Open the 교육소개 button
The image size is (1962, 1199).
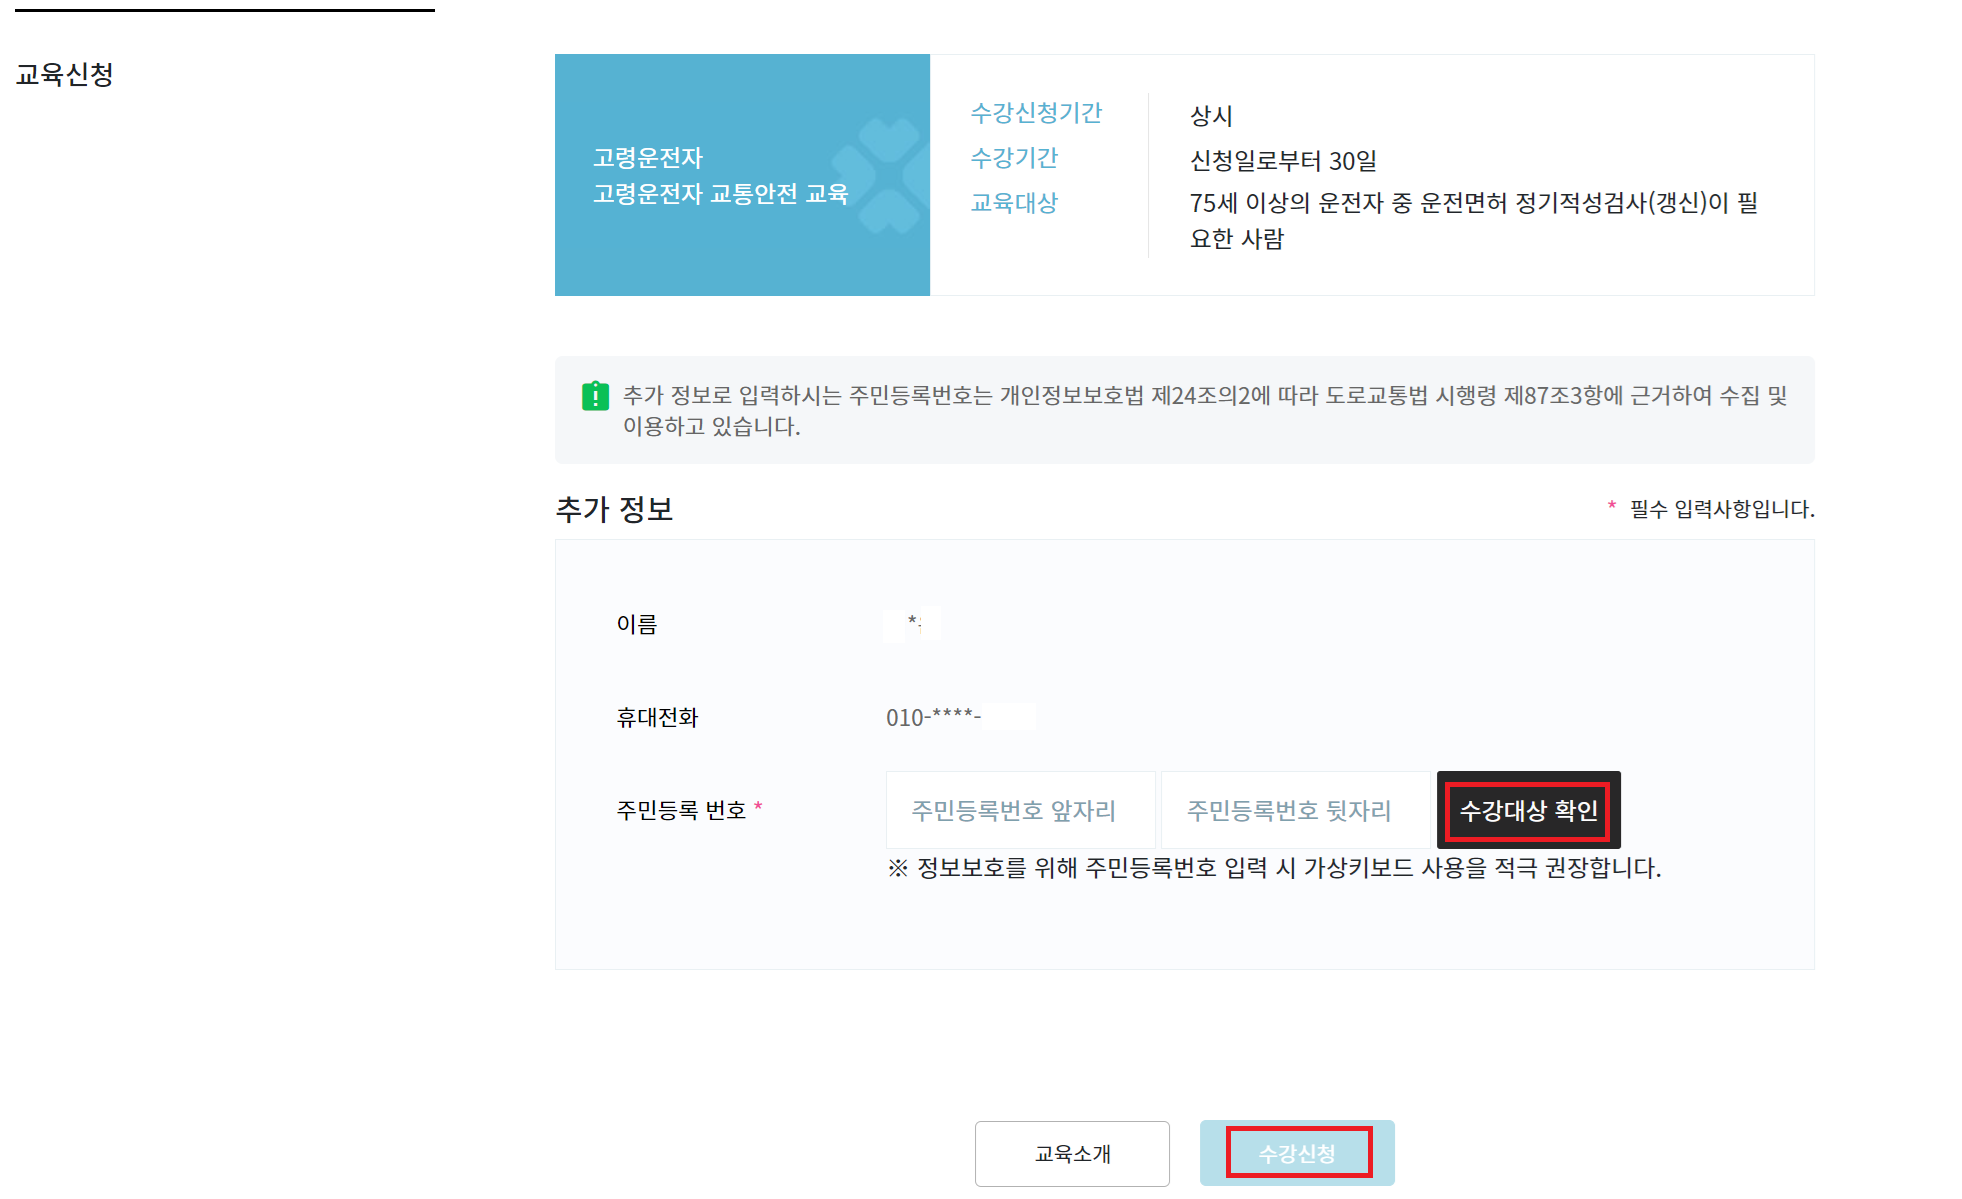coord(1072,1153)
